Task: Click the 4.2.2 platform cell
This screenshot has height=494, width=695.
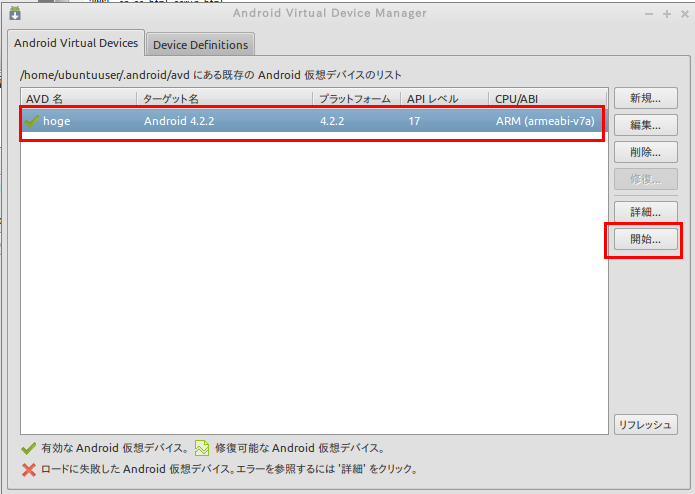Action: [332, 121]
